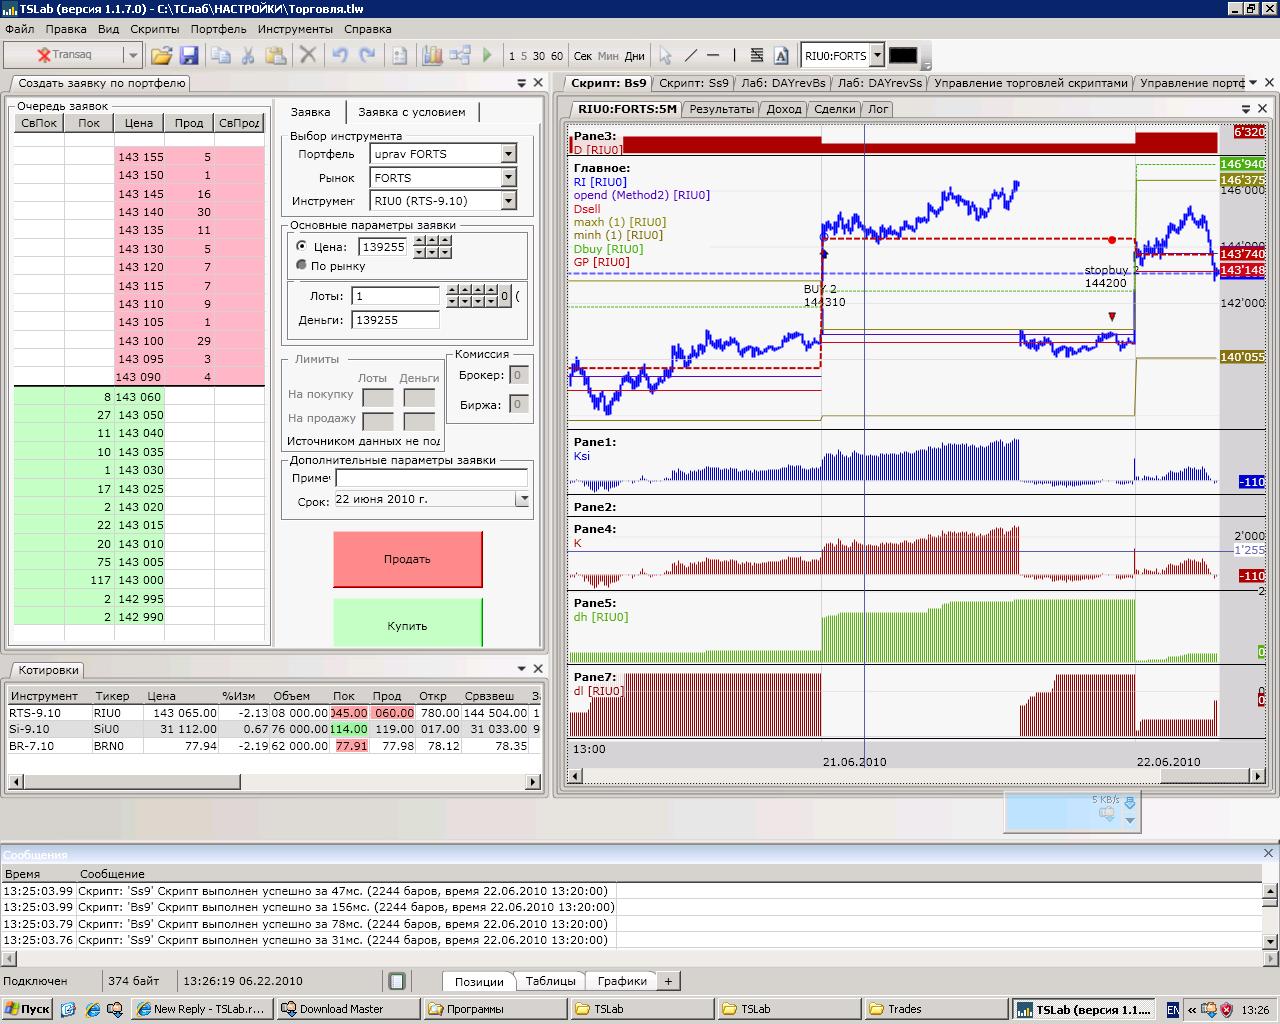Image resolution: width=1280 pixels, height=1024 pixels.
Task: Click the open folder icon in toolbar
Action: 161,56
